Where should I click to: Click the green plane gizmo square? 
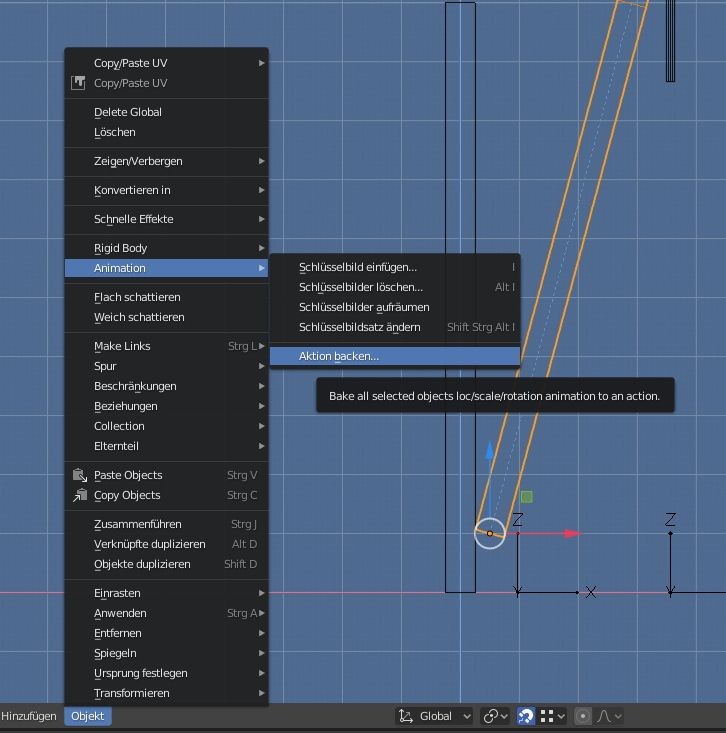click(526, 496)
